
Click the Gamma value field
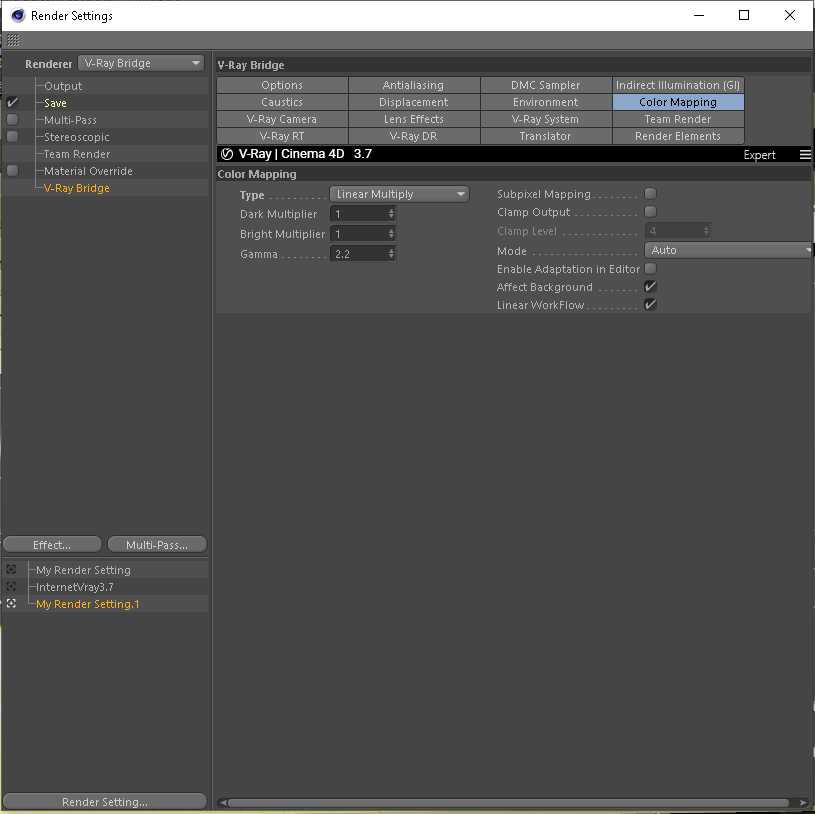click(359, 254)
